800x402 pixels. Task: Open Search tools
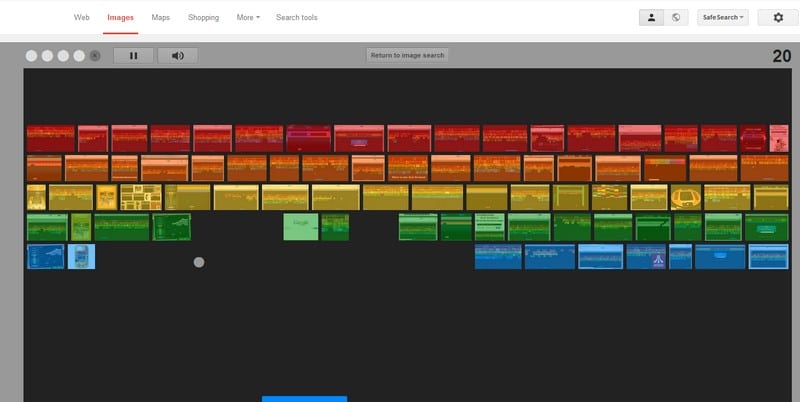[x=296, y=17]
